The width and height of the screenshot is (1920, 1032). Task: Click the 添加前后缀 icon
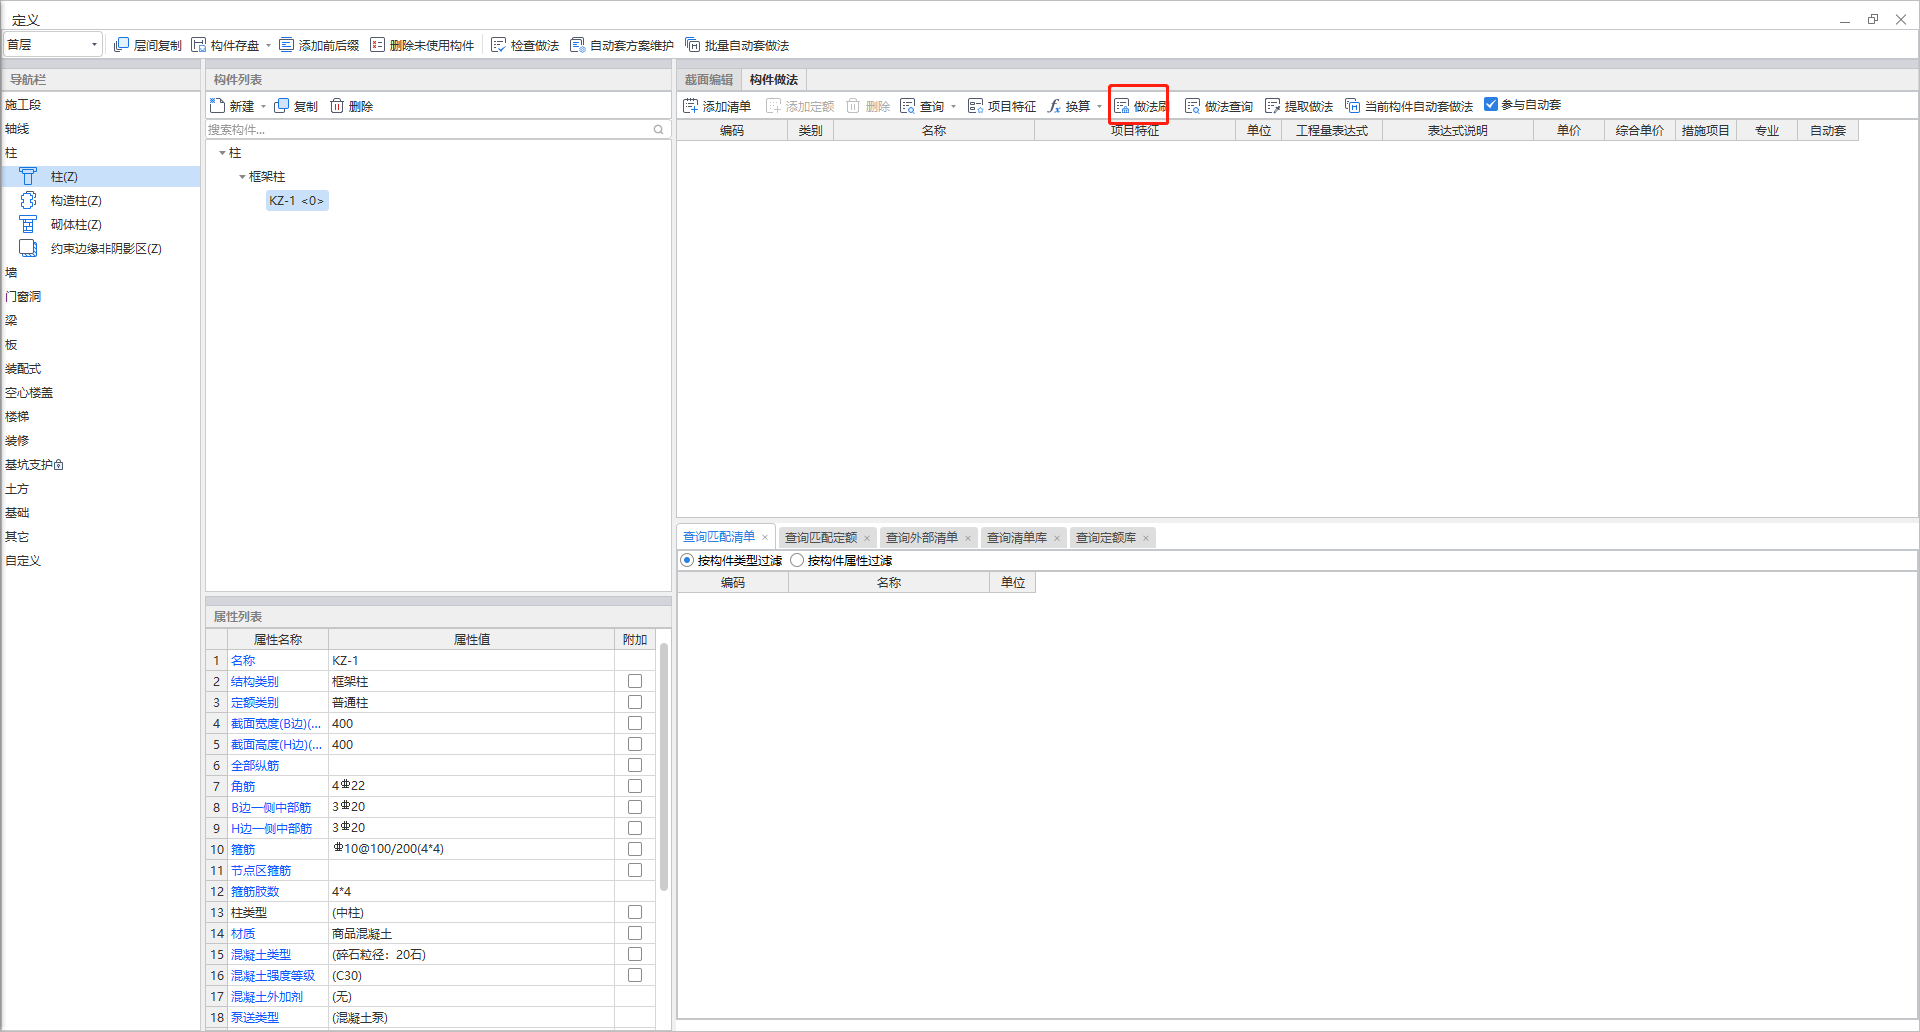287,45
